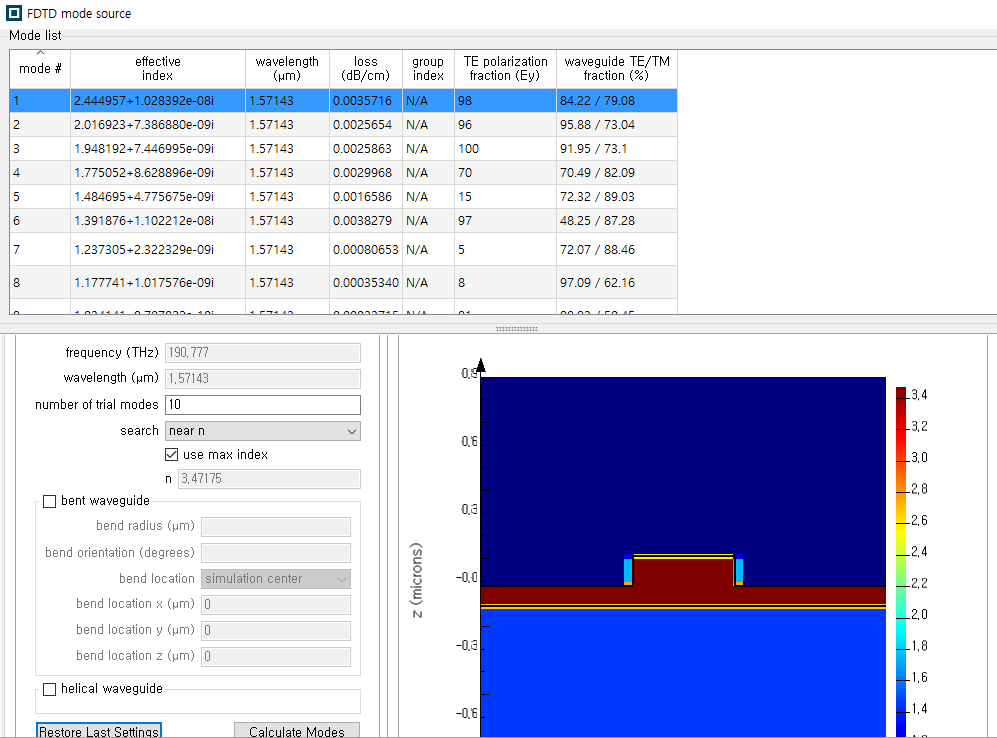Viewport: 997px width, 738px height.
Task: Click the TE polarization fraction header
Action: (505, 69)
